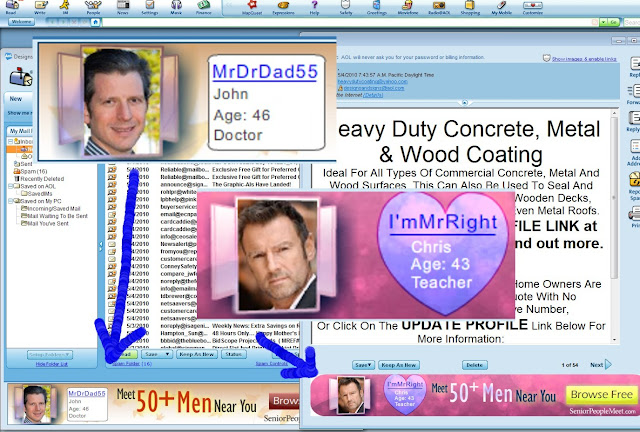Collapse the Saved on My PC folder node

(x=10, y=201)
